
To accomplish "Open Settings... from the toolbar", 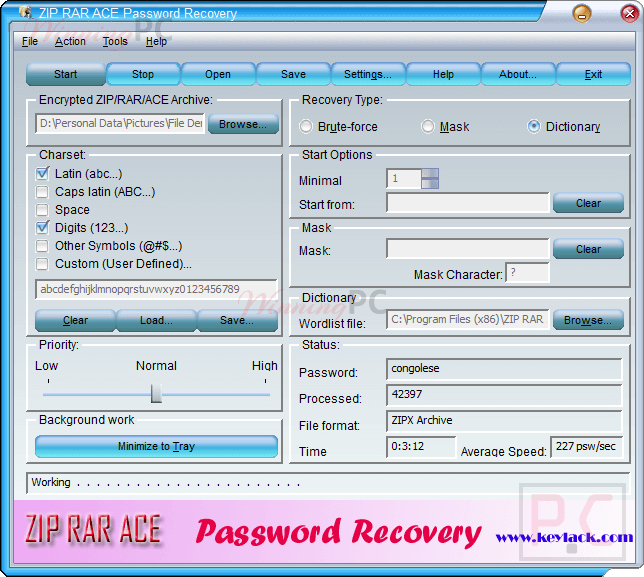I will pos(368,74).
